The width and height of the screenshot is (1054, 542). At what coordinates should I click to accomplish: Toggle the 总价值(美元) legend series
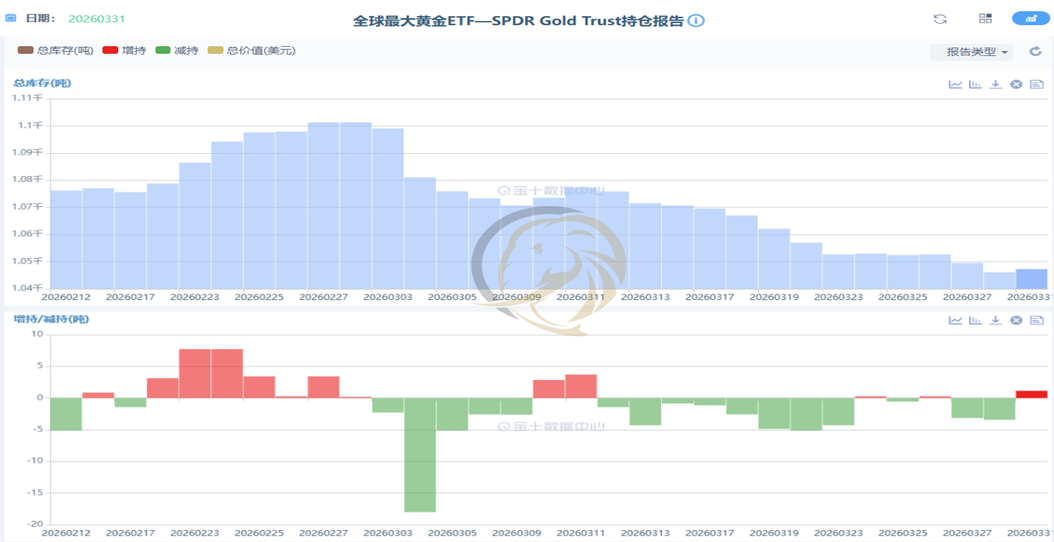251,50
